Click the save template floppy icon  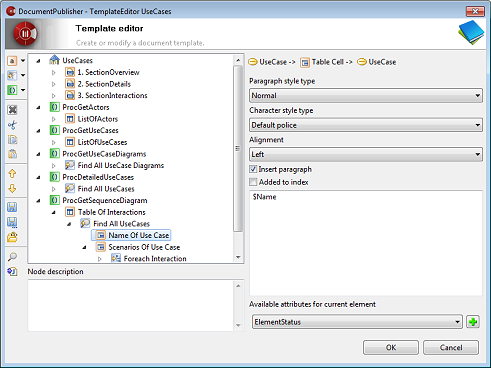[12, 207]
